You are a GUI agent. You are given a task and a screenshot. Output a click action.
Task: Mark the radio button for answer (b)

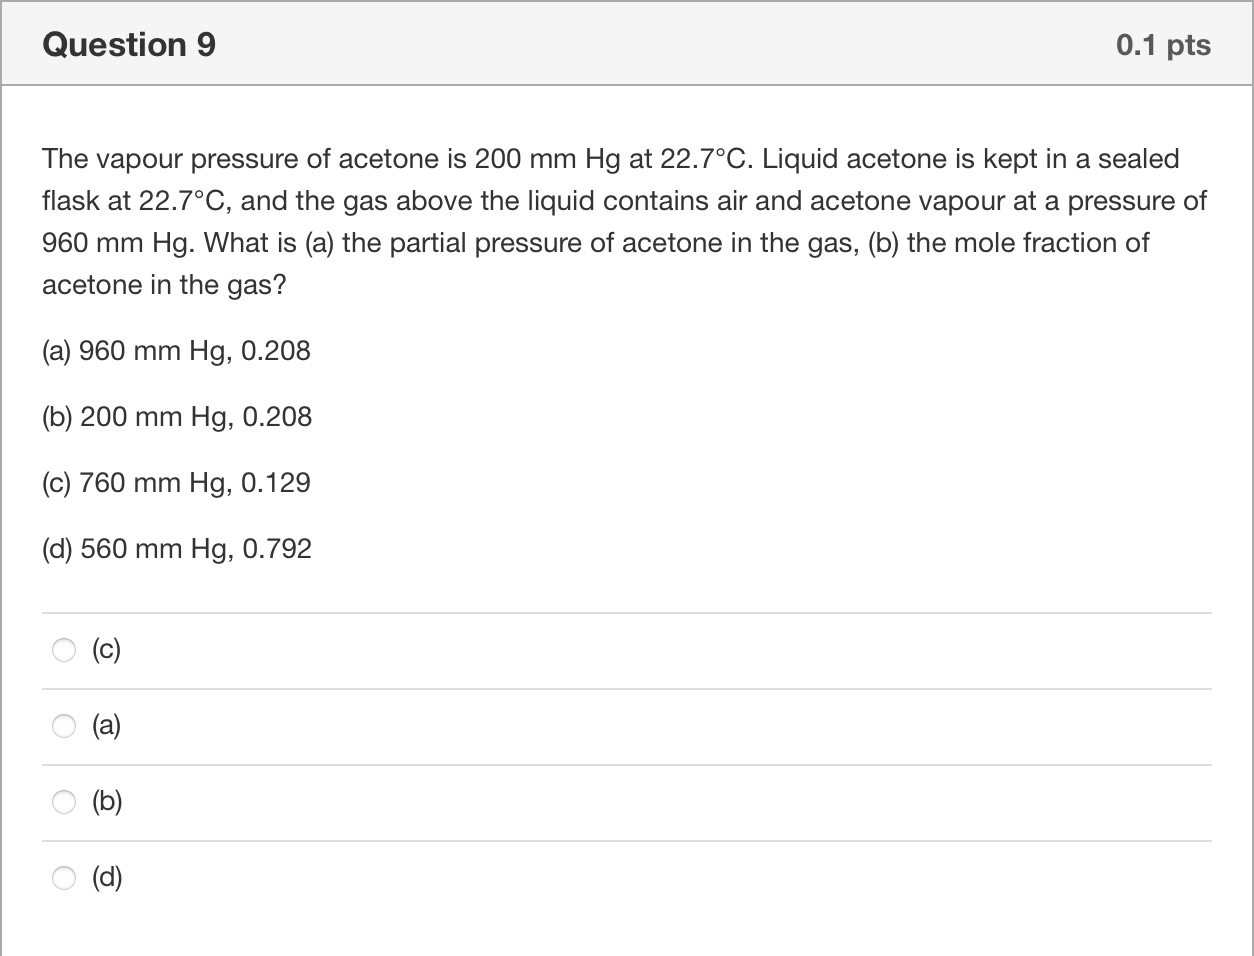coord(64,802)
